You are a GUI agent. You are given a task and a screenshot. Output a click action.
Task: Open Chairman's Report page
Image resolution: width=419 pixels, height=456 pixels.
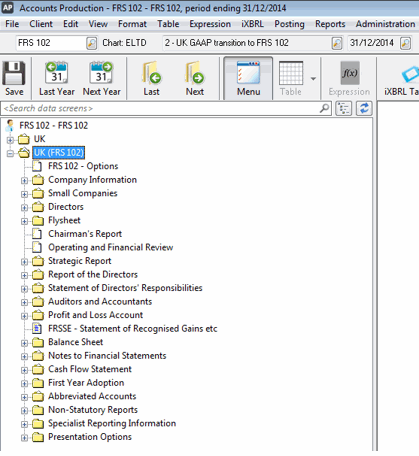[85, 234]
